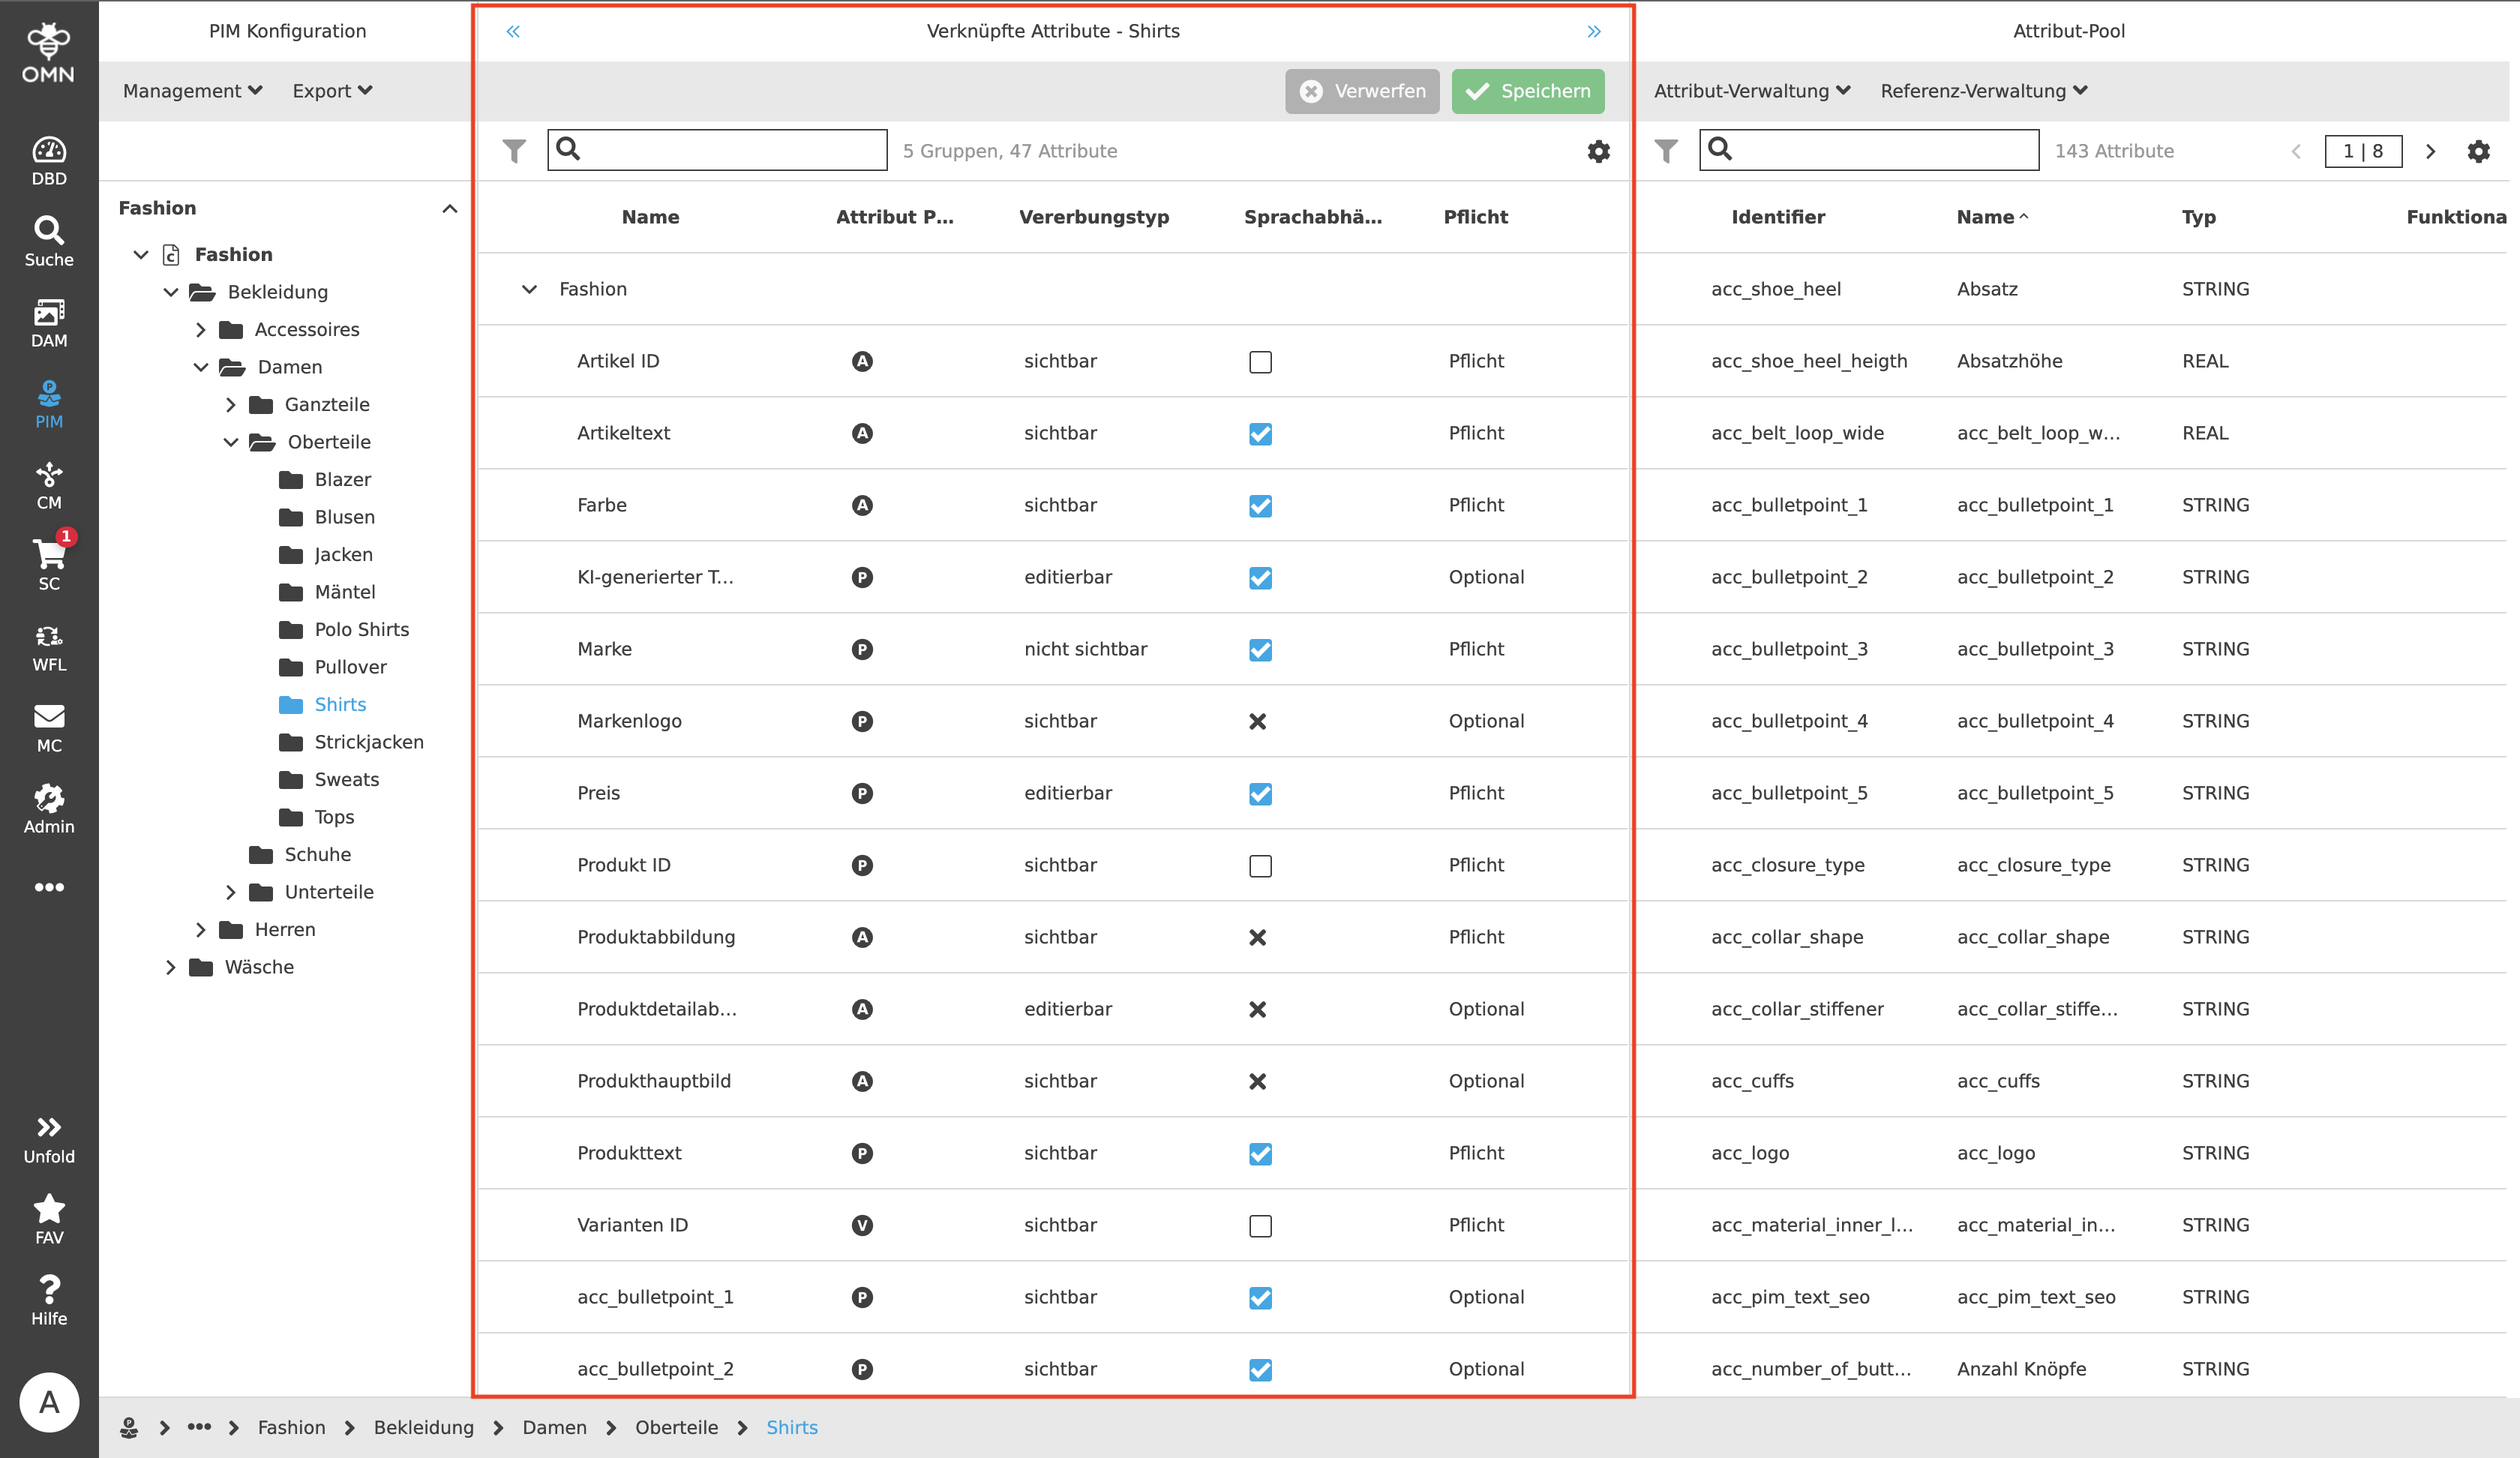Collapse the Fashion group in the attribute list

pos(529,289)
